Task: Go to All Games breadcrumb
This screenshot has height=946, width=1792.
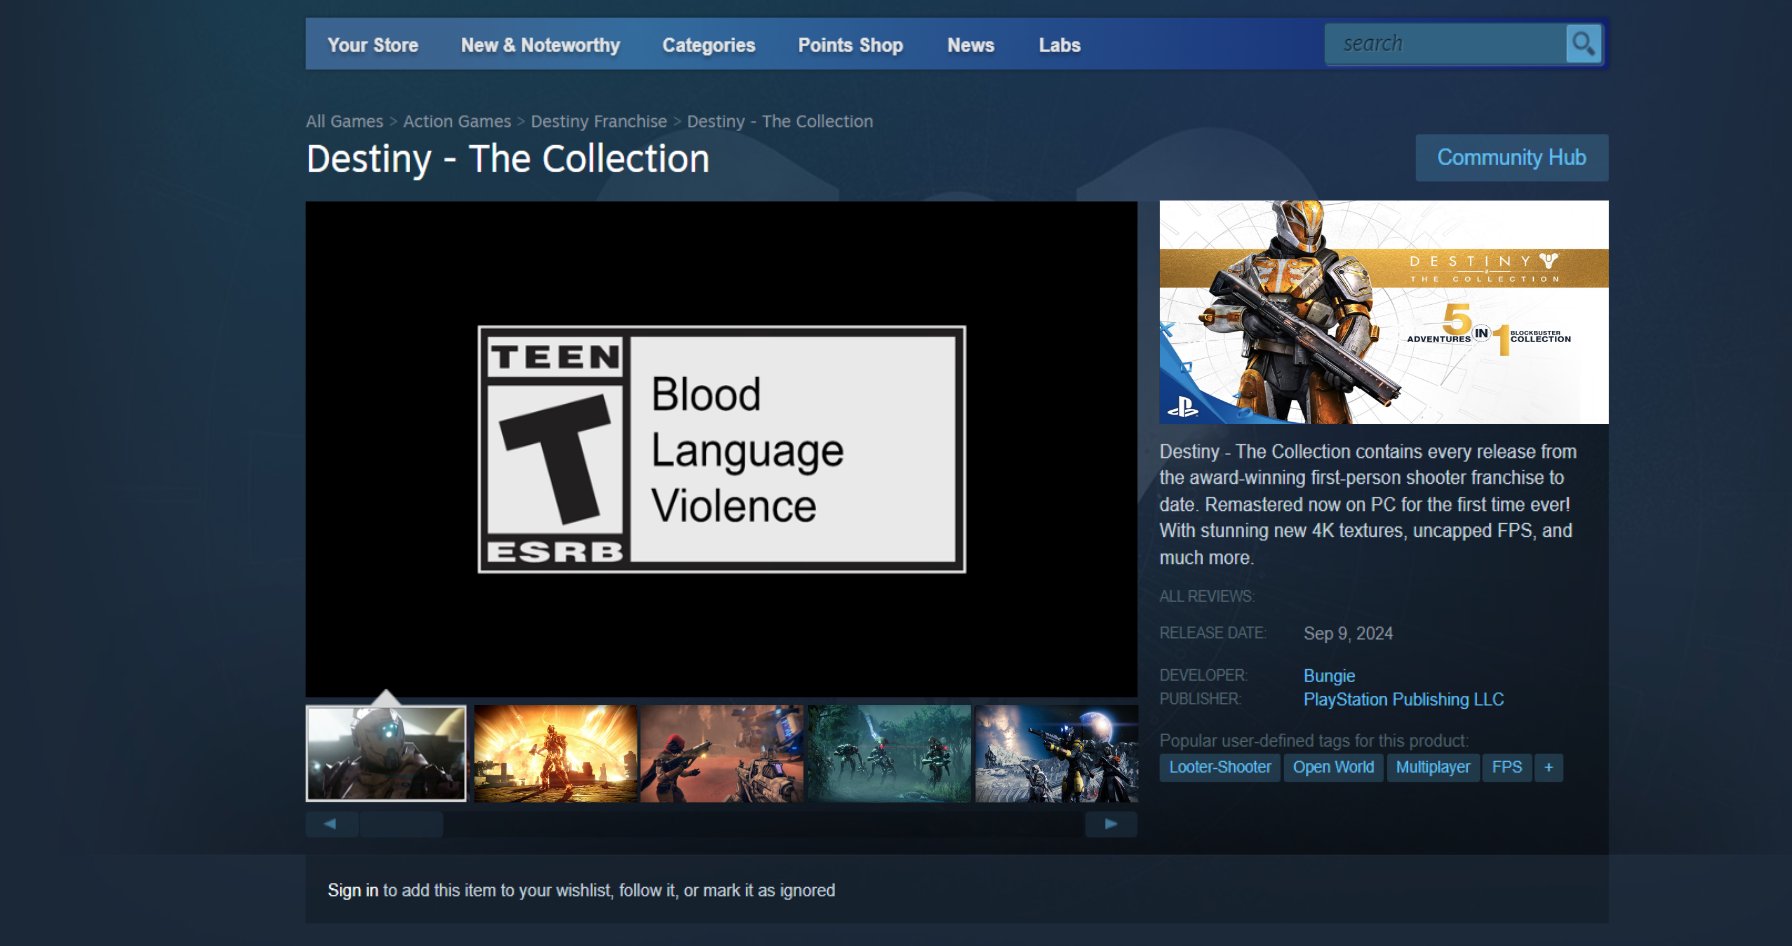Action: click(344, 121)
